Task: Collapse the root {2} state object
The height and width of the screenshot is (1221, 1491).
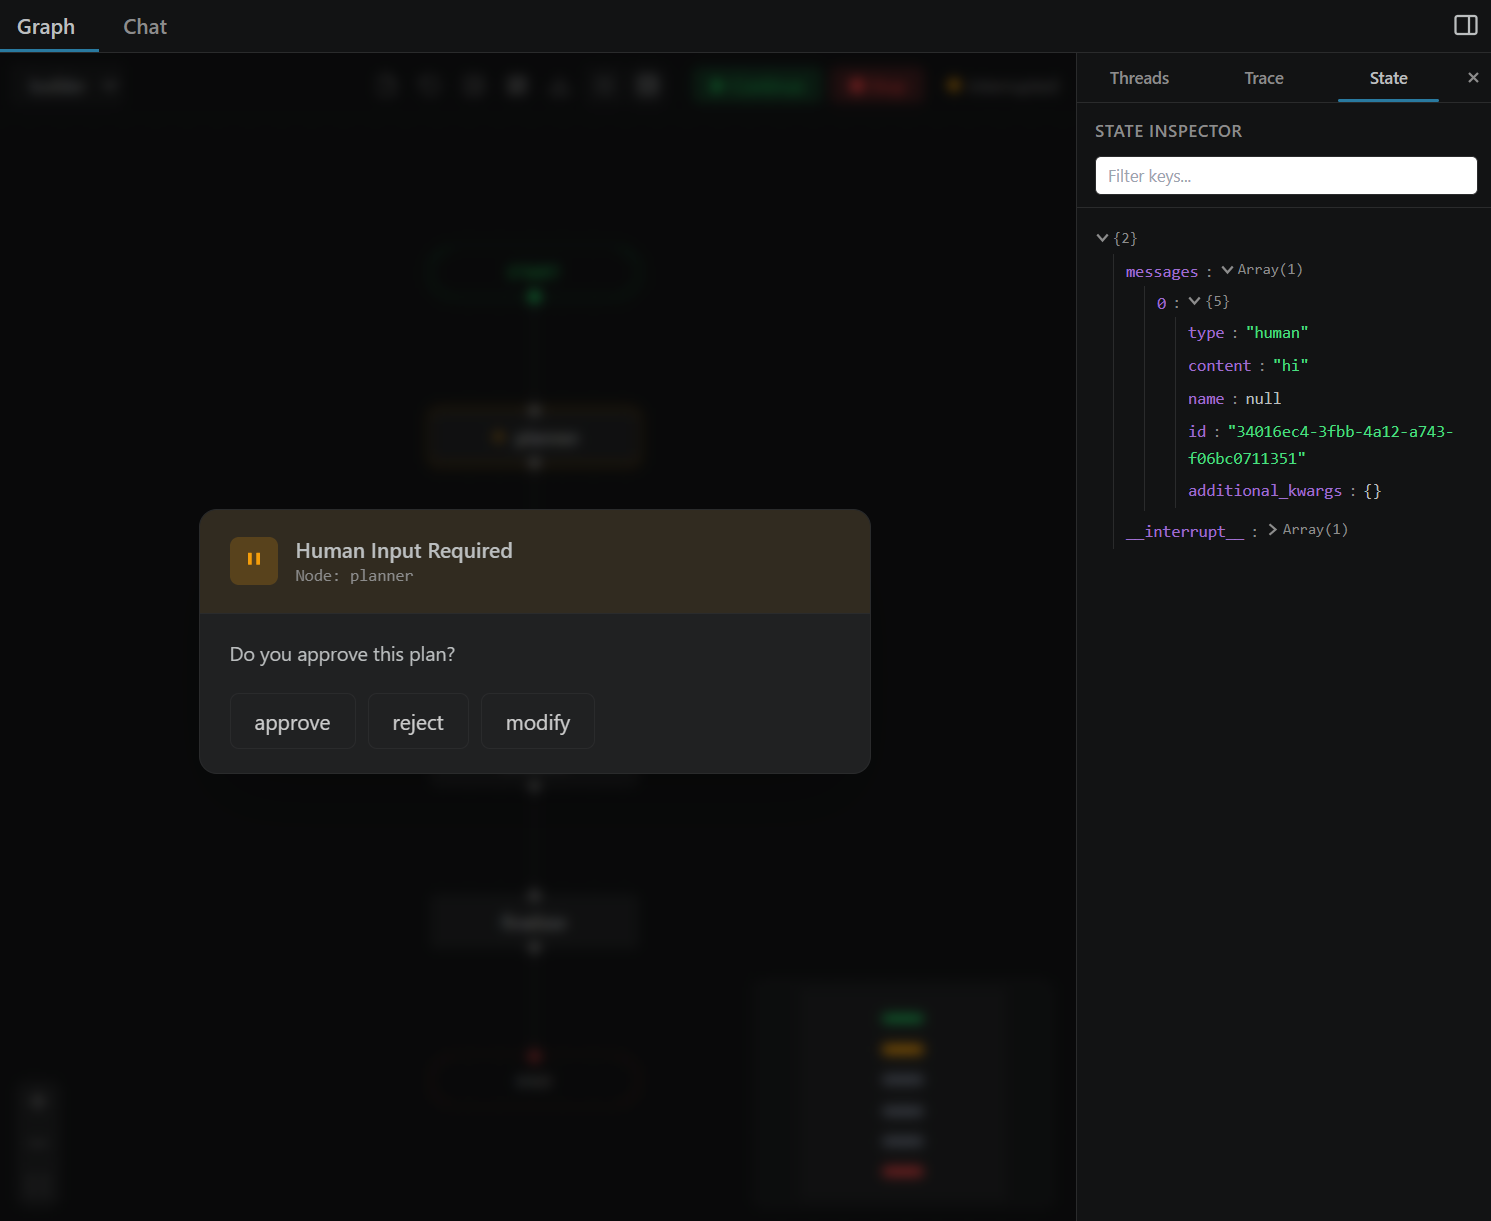Action: [x=1102, y=238]
